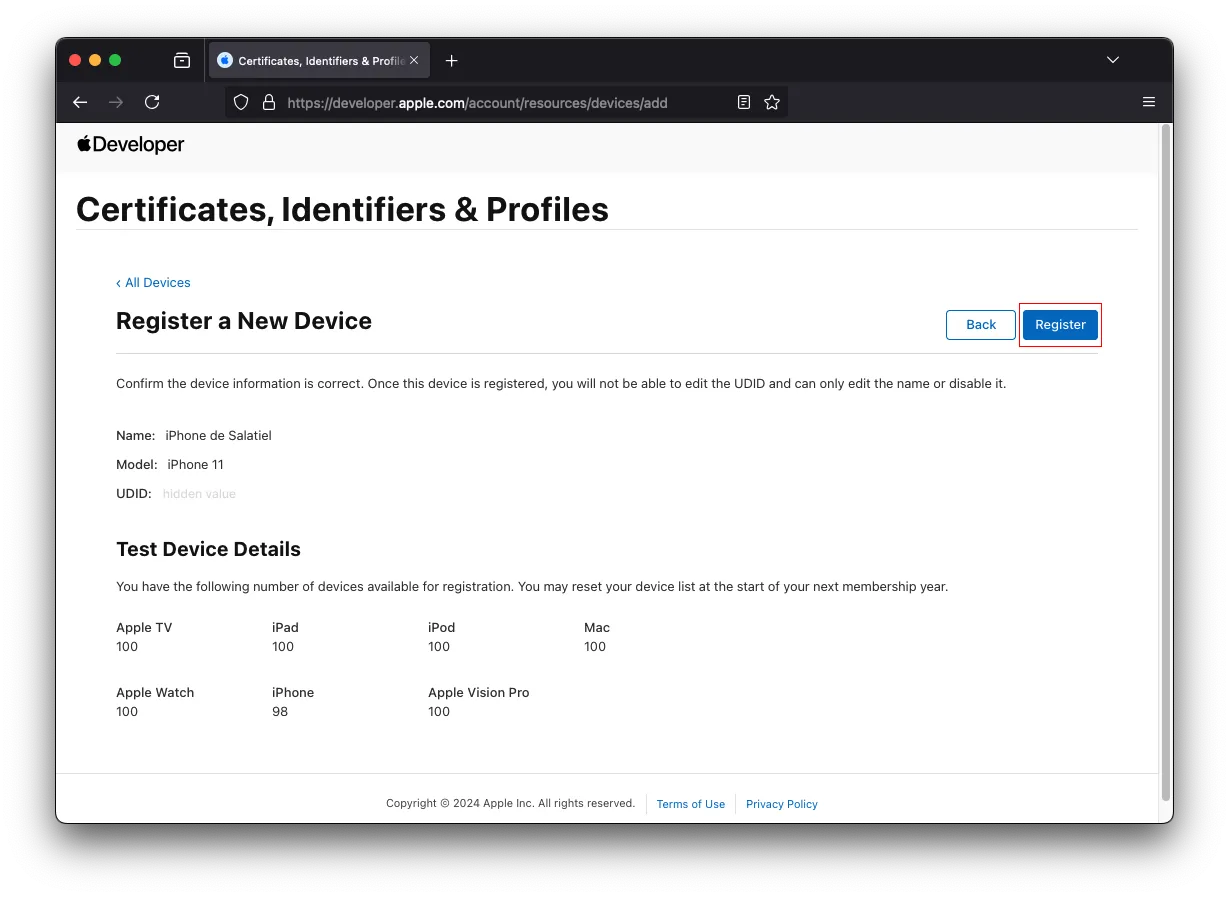Click the device name 'iPhone de Salatiel'
Image resolution: width=1229 pixels, height=897 pixels.
[x=218, y=435]
